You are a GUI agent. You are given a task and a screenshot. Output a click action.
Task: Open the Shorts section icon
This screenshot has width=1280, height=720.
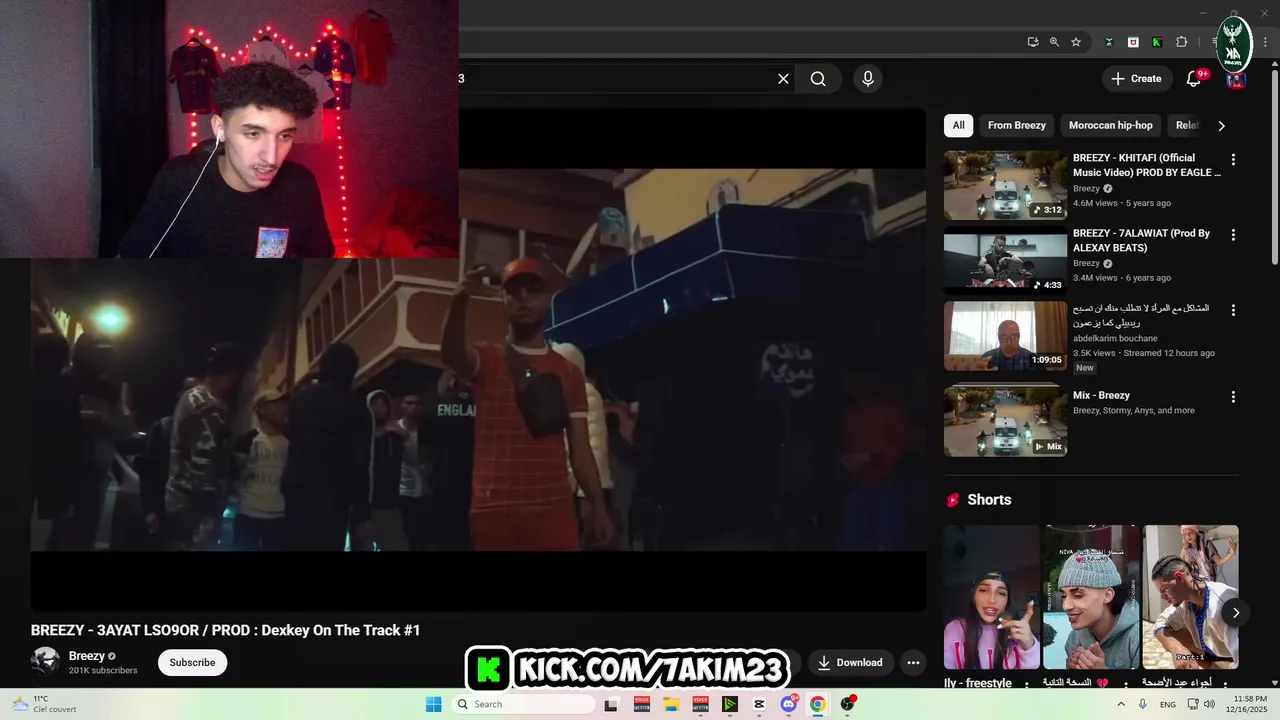[953, 500]
